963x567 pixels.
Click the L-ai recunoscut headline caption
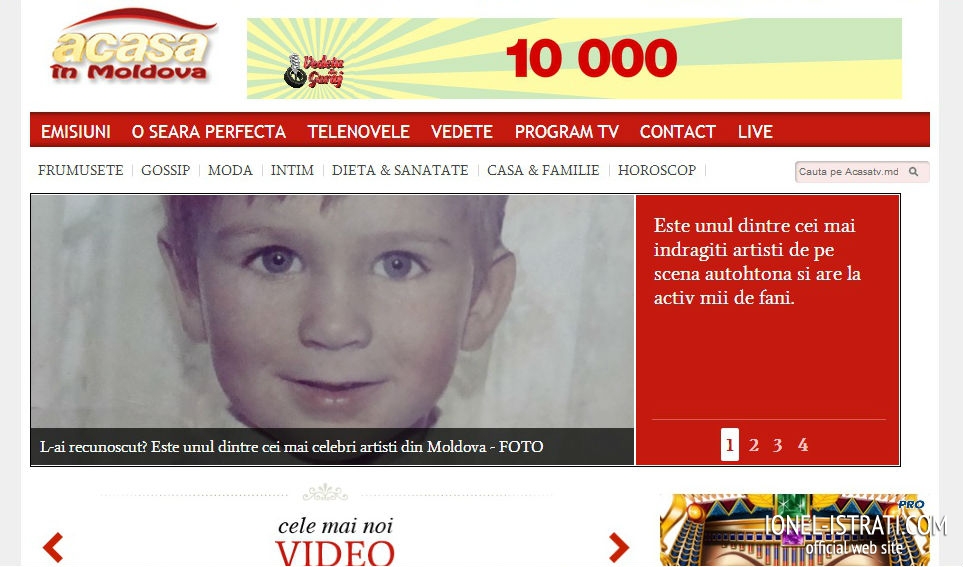coord(291,447)
